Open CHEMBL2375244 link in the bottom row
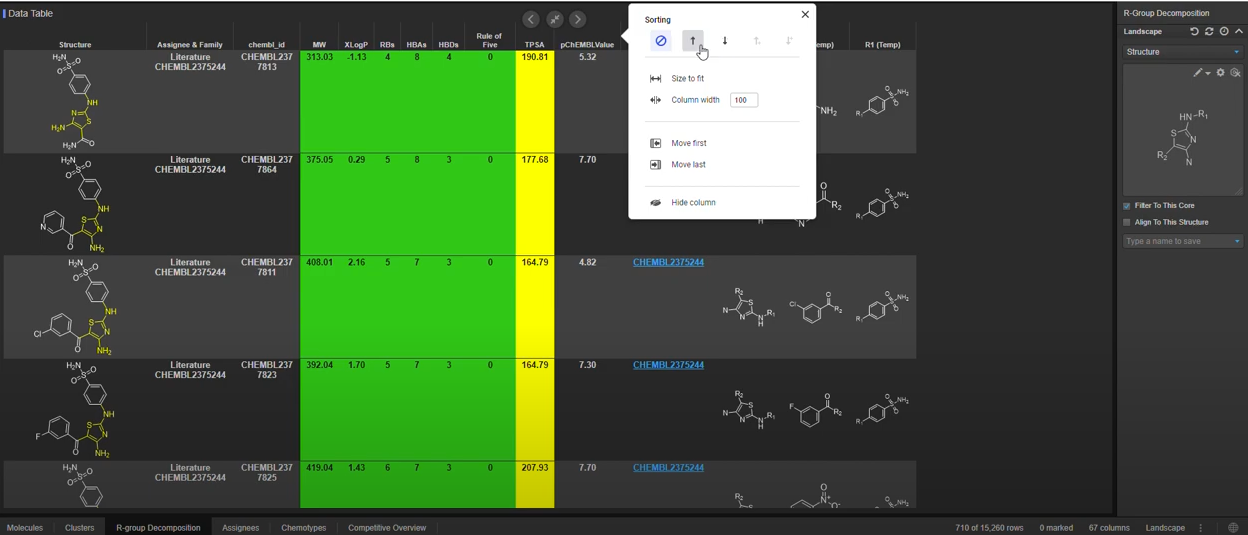 point(668,467)
